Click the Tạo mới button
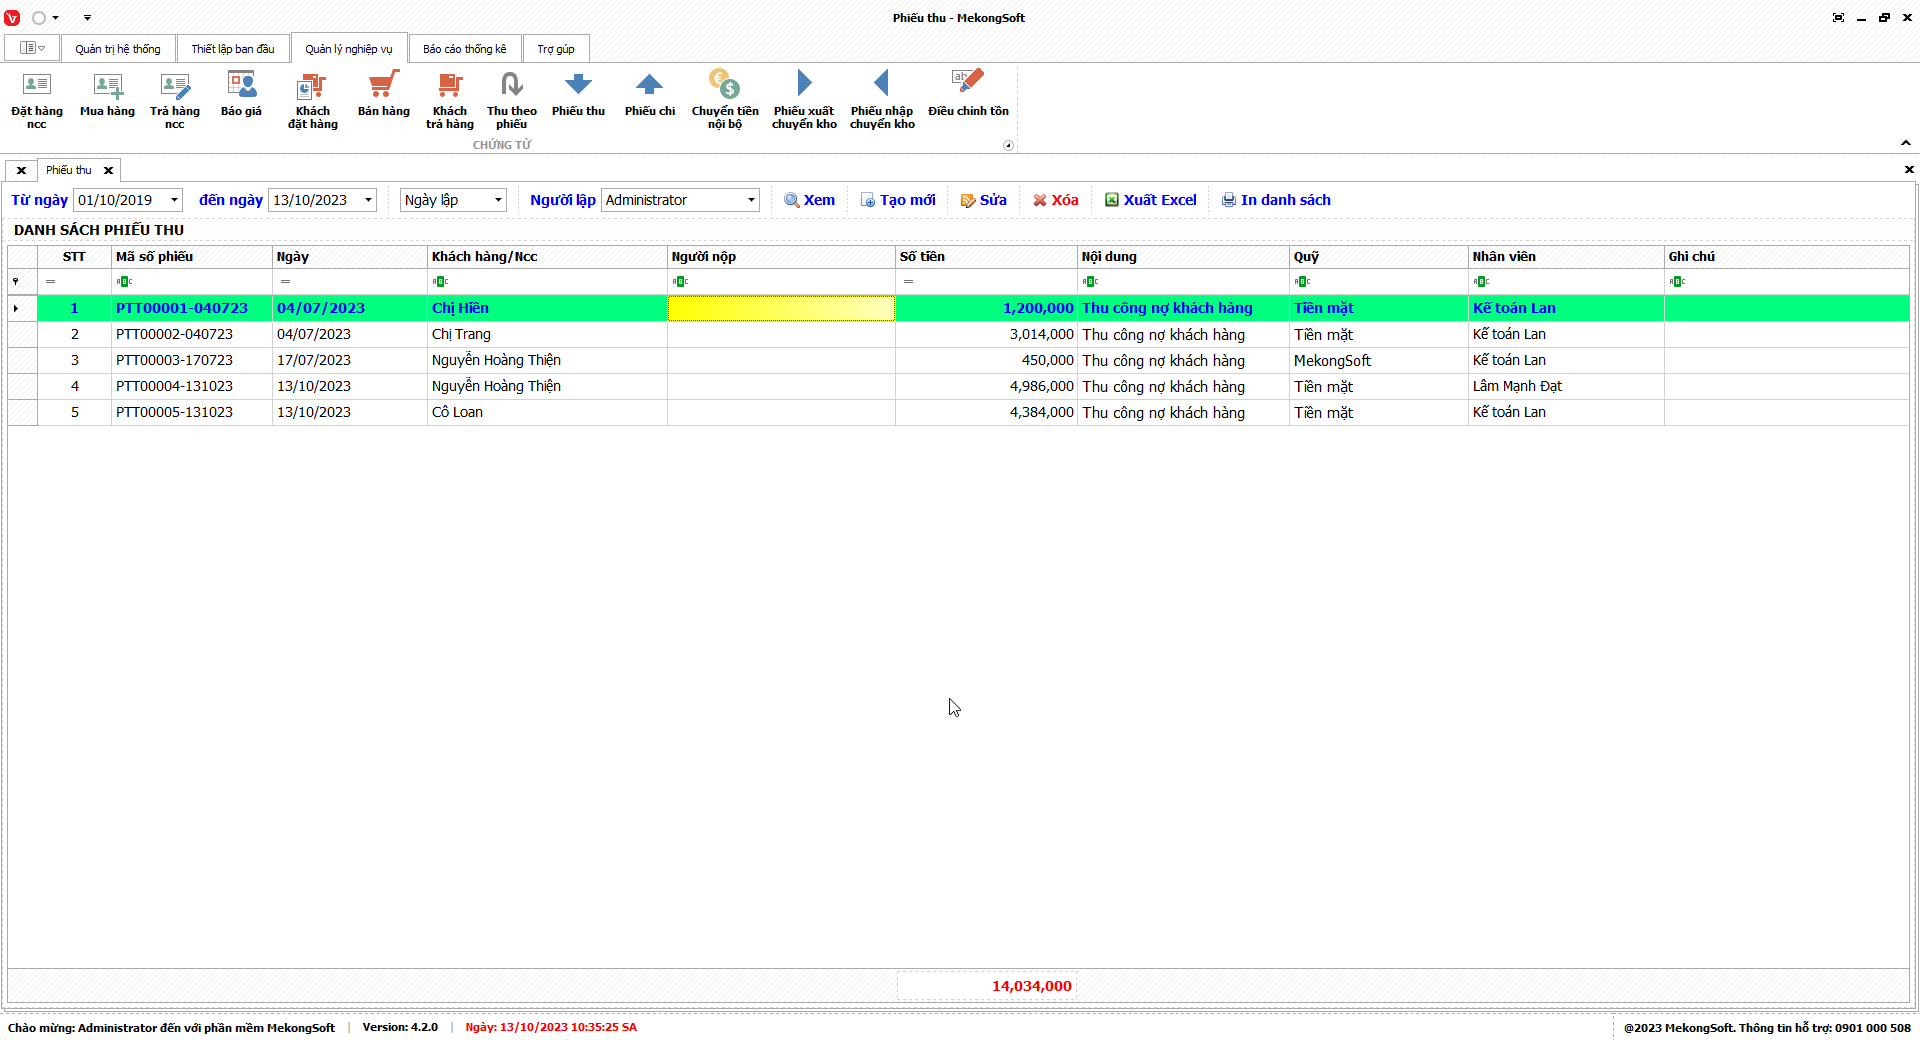 tap(898, 200)
